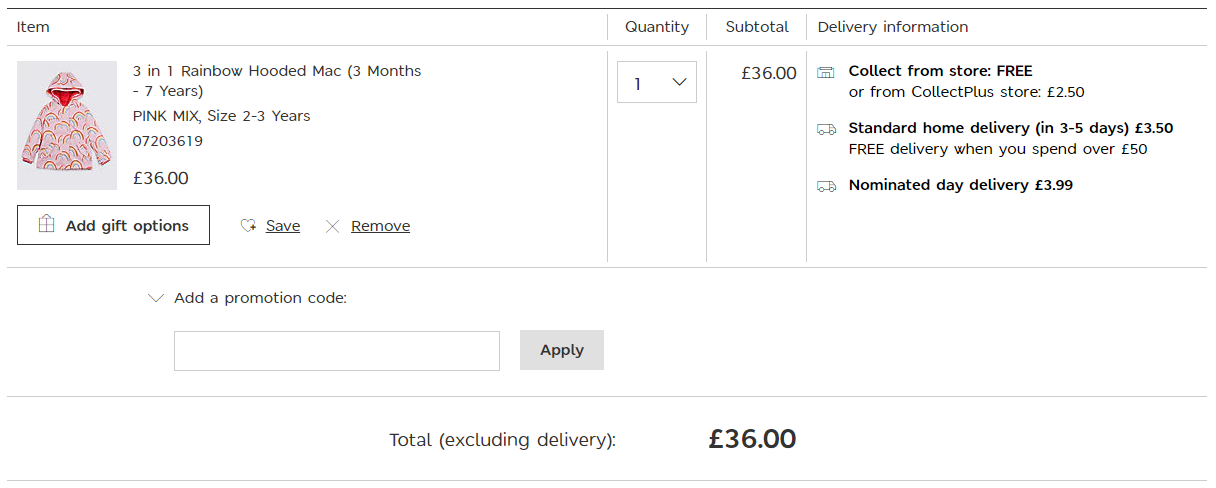The width and height of the screenshot is (1216, 488).
Task: Open the rainbow mac product thumbnail
Action: click(67, 125)
